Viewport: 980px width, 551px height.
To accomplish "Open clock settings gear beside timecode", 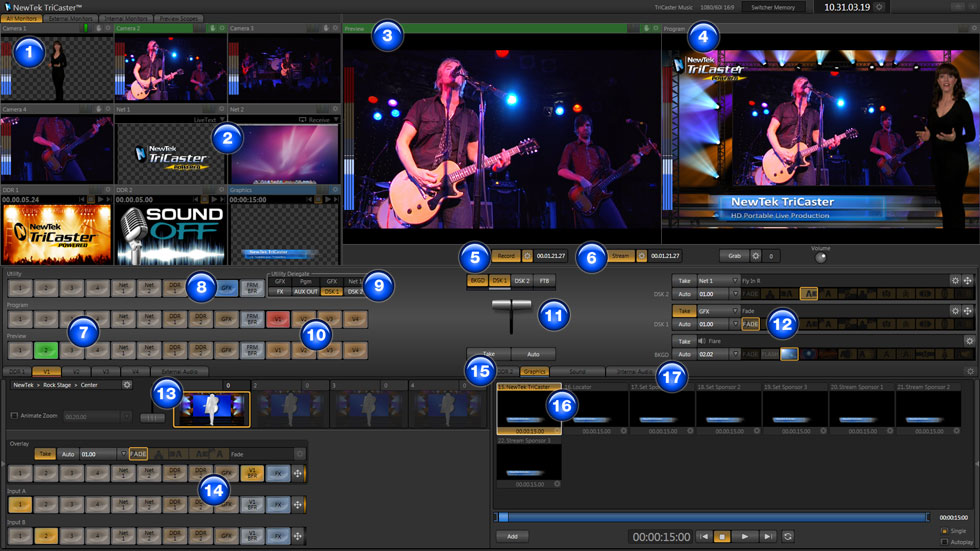I will (x=879, y=7).
